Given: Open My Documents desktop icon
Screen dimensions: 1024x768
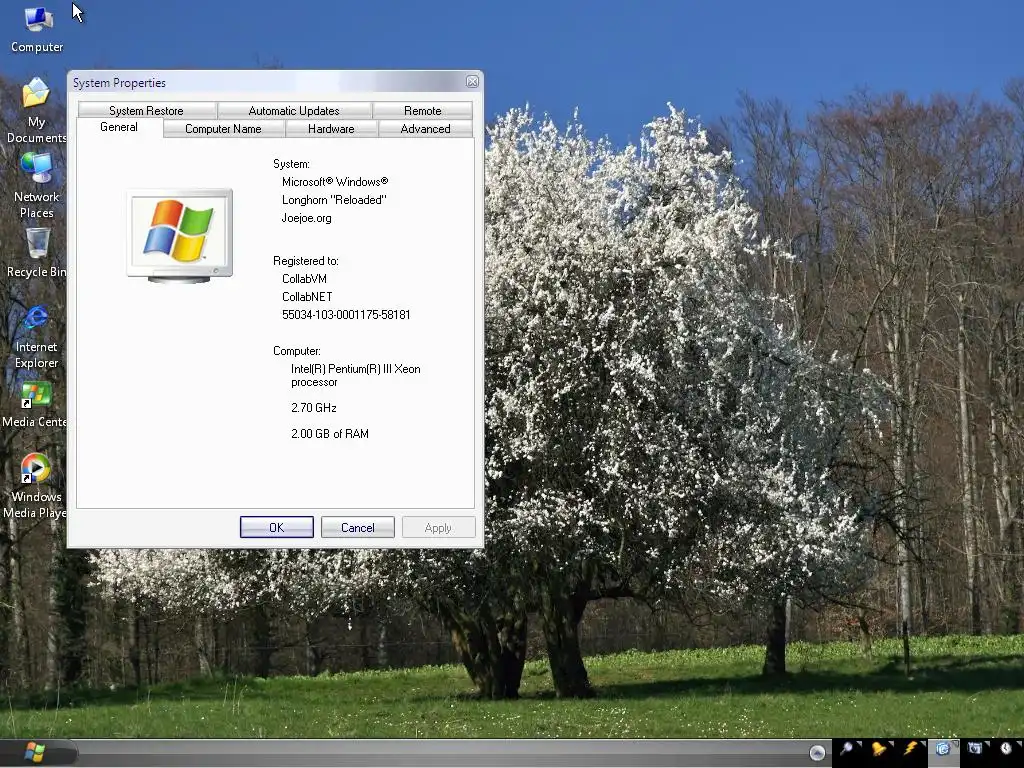Looking at the screenshot, I should click(37, 110).
